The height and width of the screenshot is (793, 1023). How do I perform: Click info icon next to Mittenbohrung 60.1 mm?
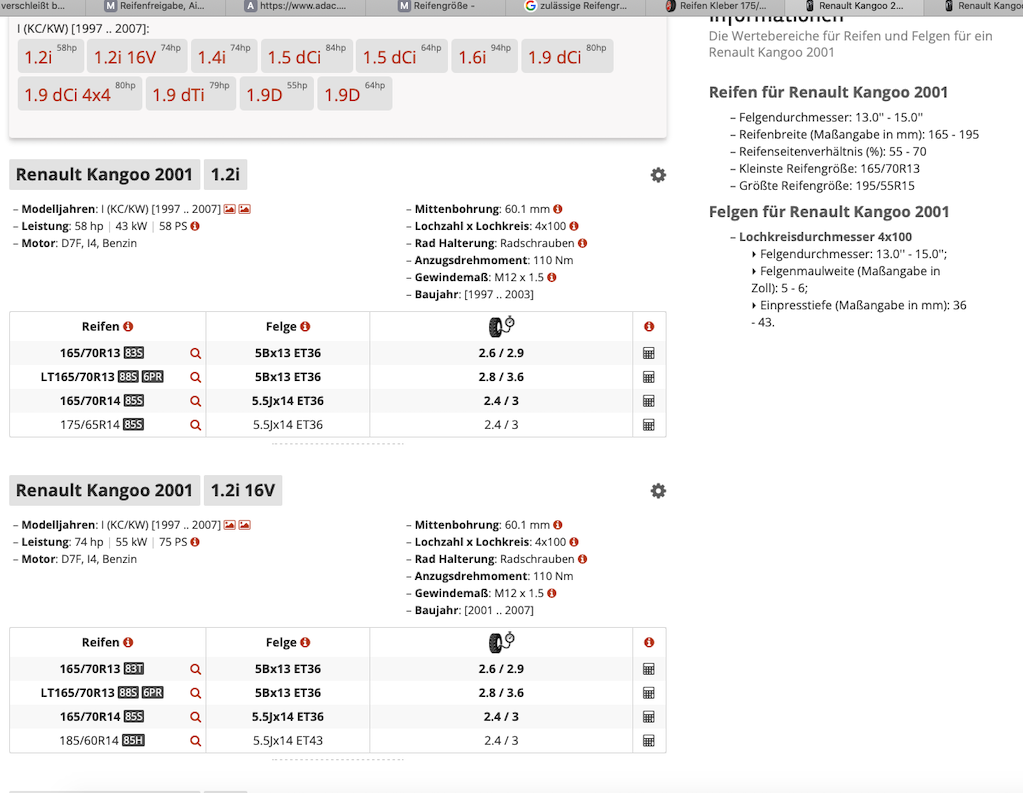(558, 210)
